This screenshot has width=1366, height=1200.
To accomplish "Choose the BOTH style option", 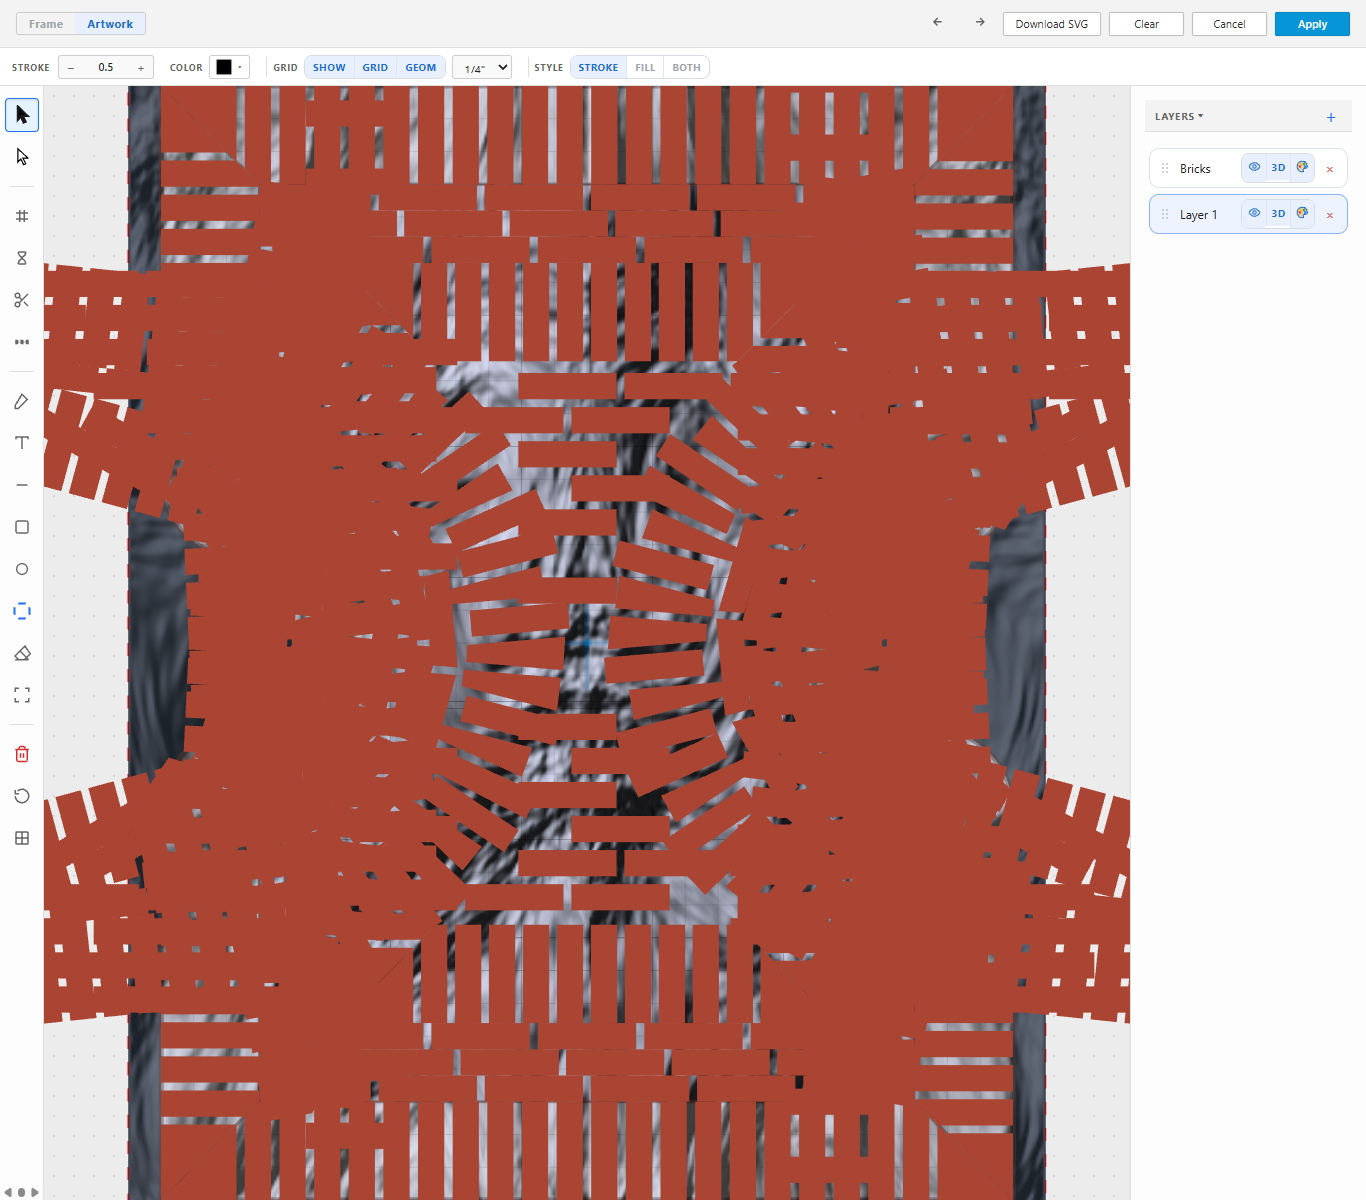I will (686, 68).
